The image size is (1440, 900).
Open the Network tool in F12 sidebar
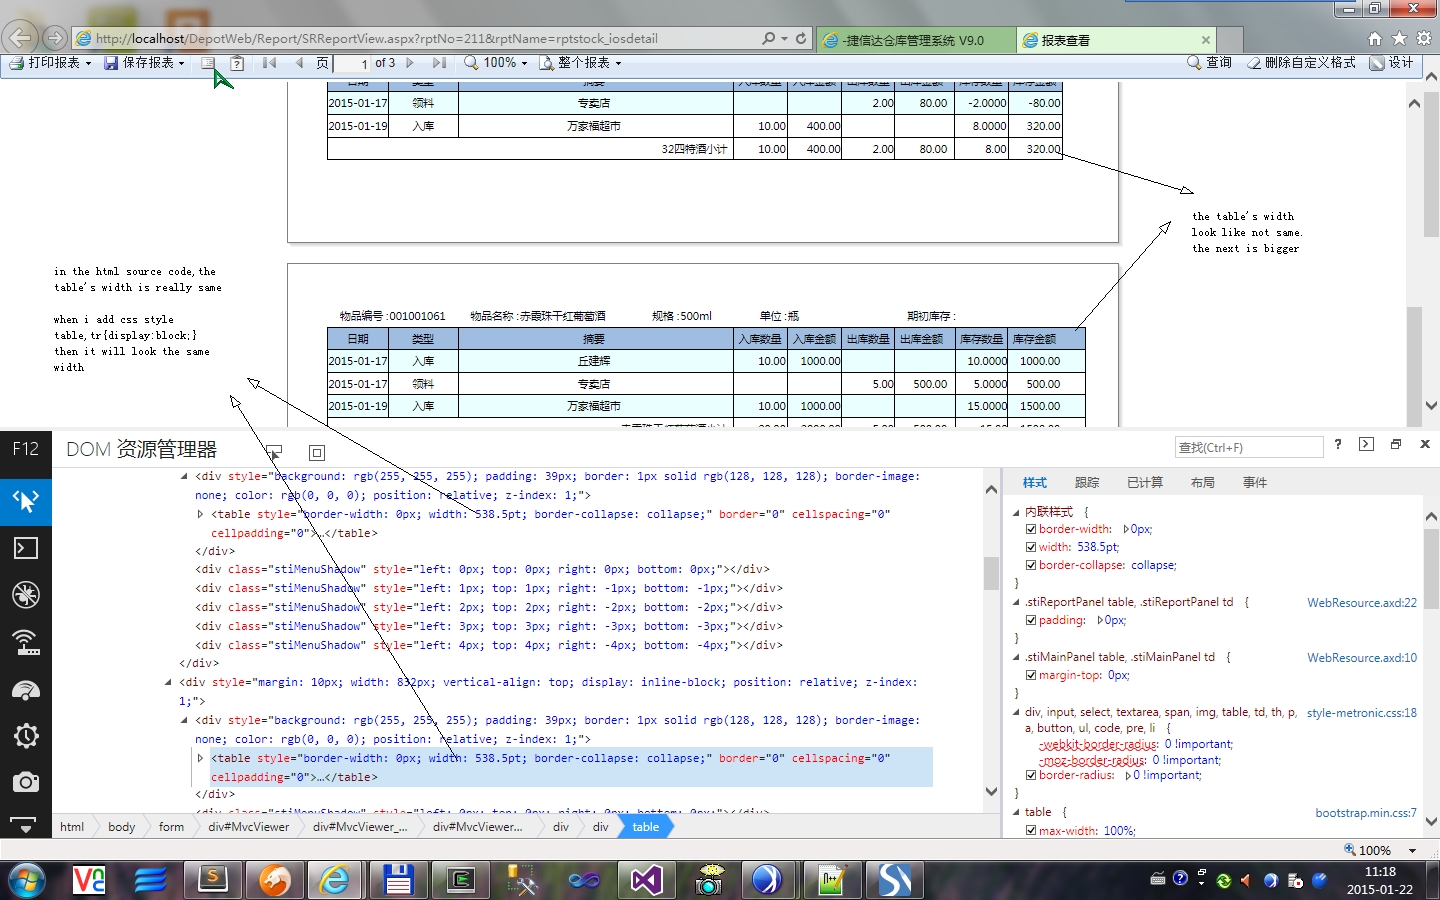click(26, 642)
